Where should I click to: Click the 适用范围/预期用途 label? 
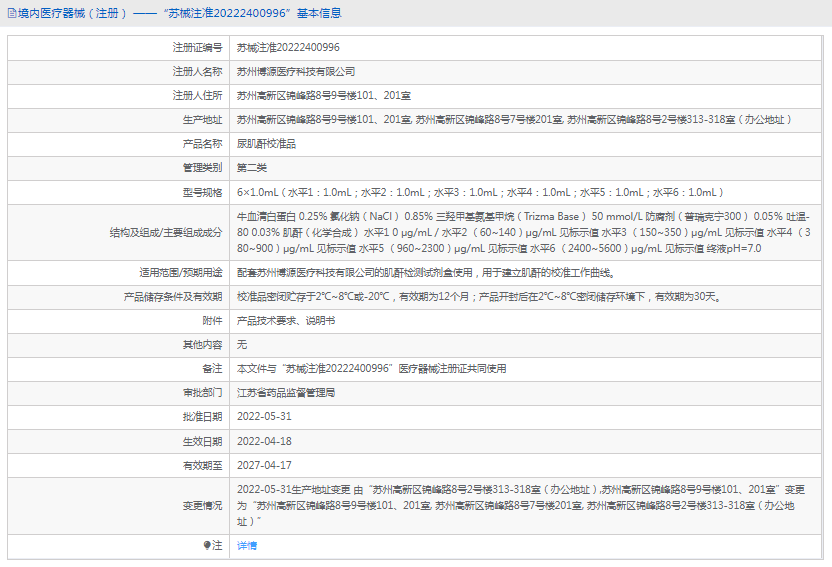click(181, 273)
